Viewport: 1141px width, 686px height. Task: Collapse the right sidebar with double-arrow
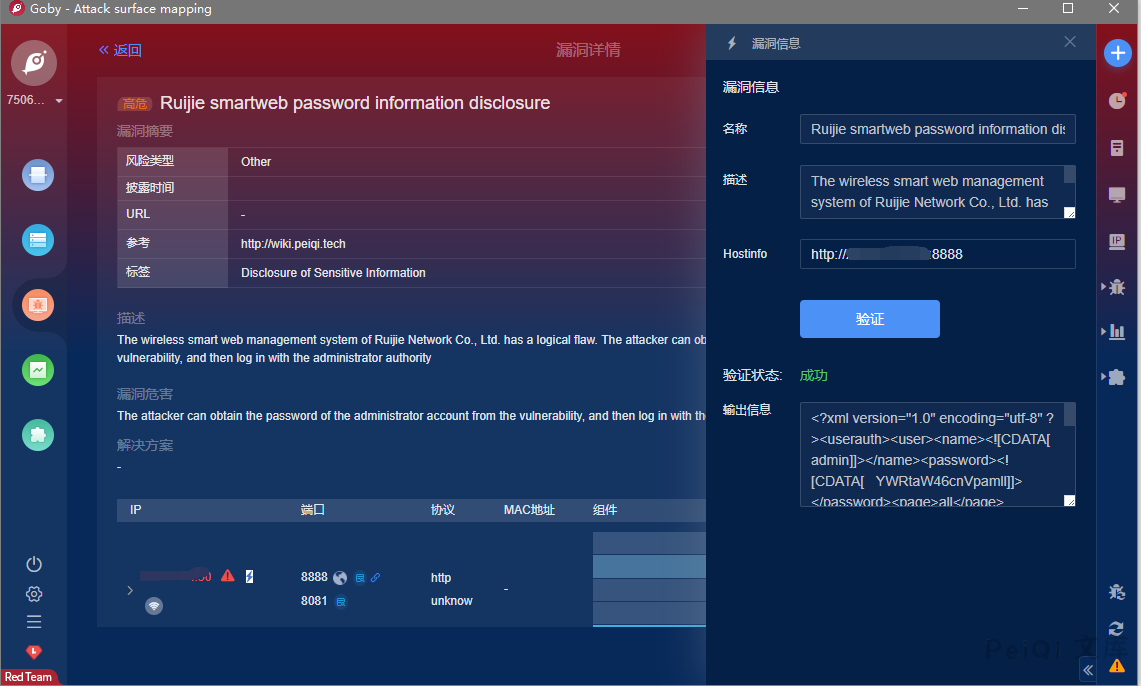[x=1088, y=670]
